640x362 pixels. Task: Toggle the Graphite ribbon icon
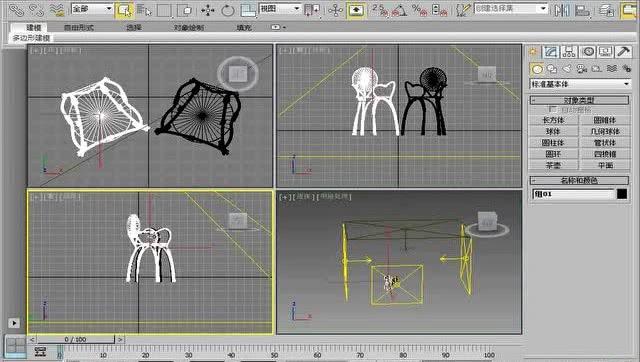[629, 10]
